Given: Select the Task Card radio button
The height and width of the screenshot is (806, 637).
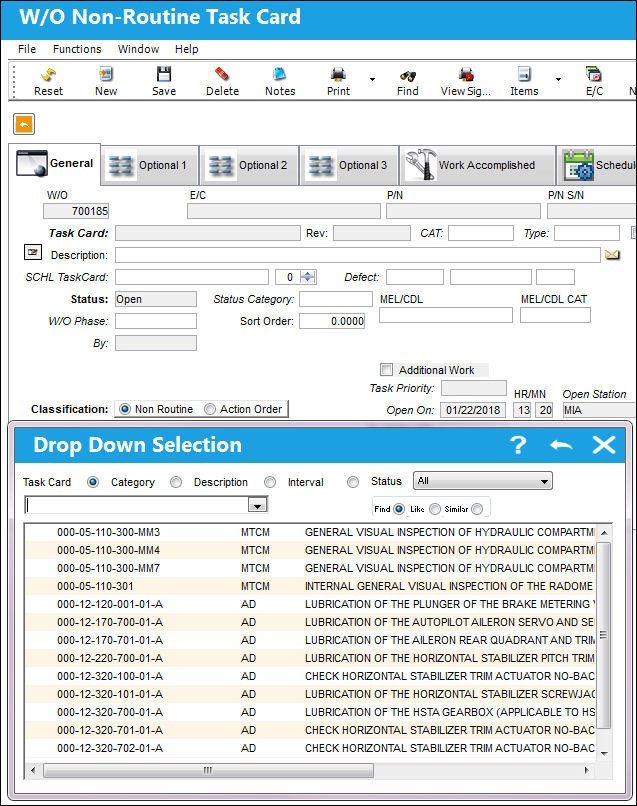Looking at the screenshot, I should pos(93,482).
